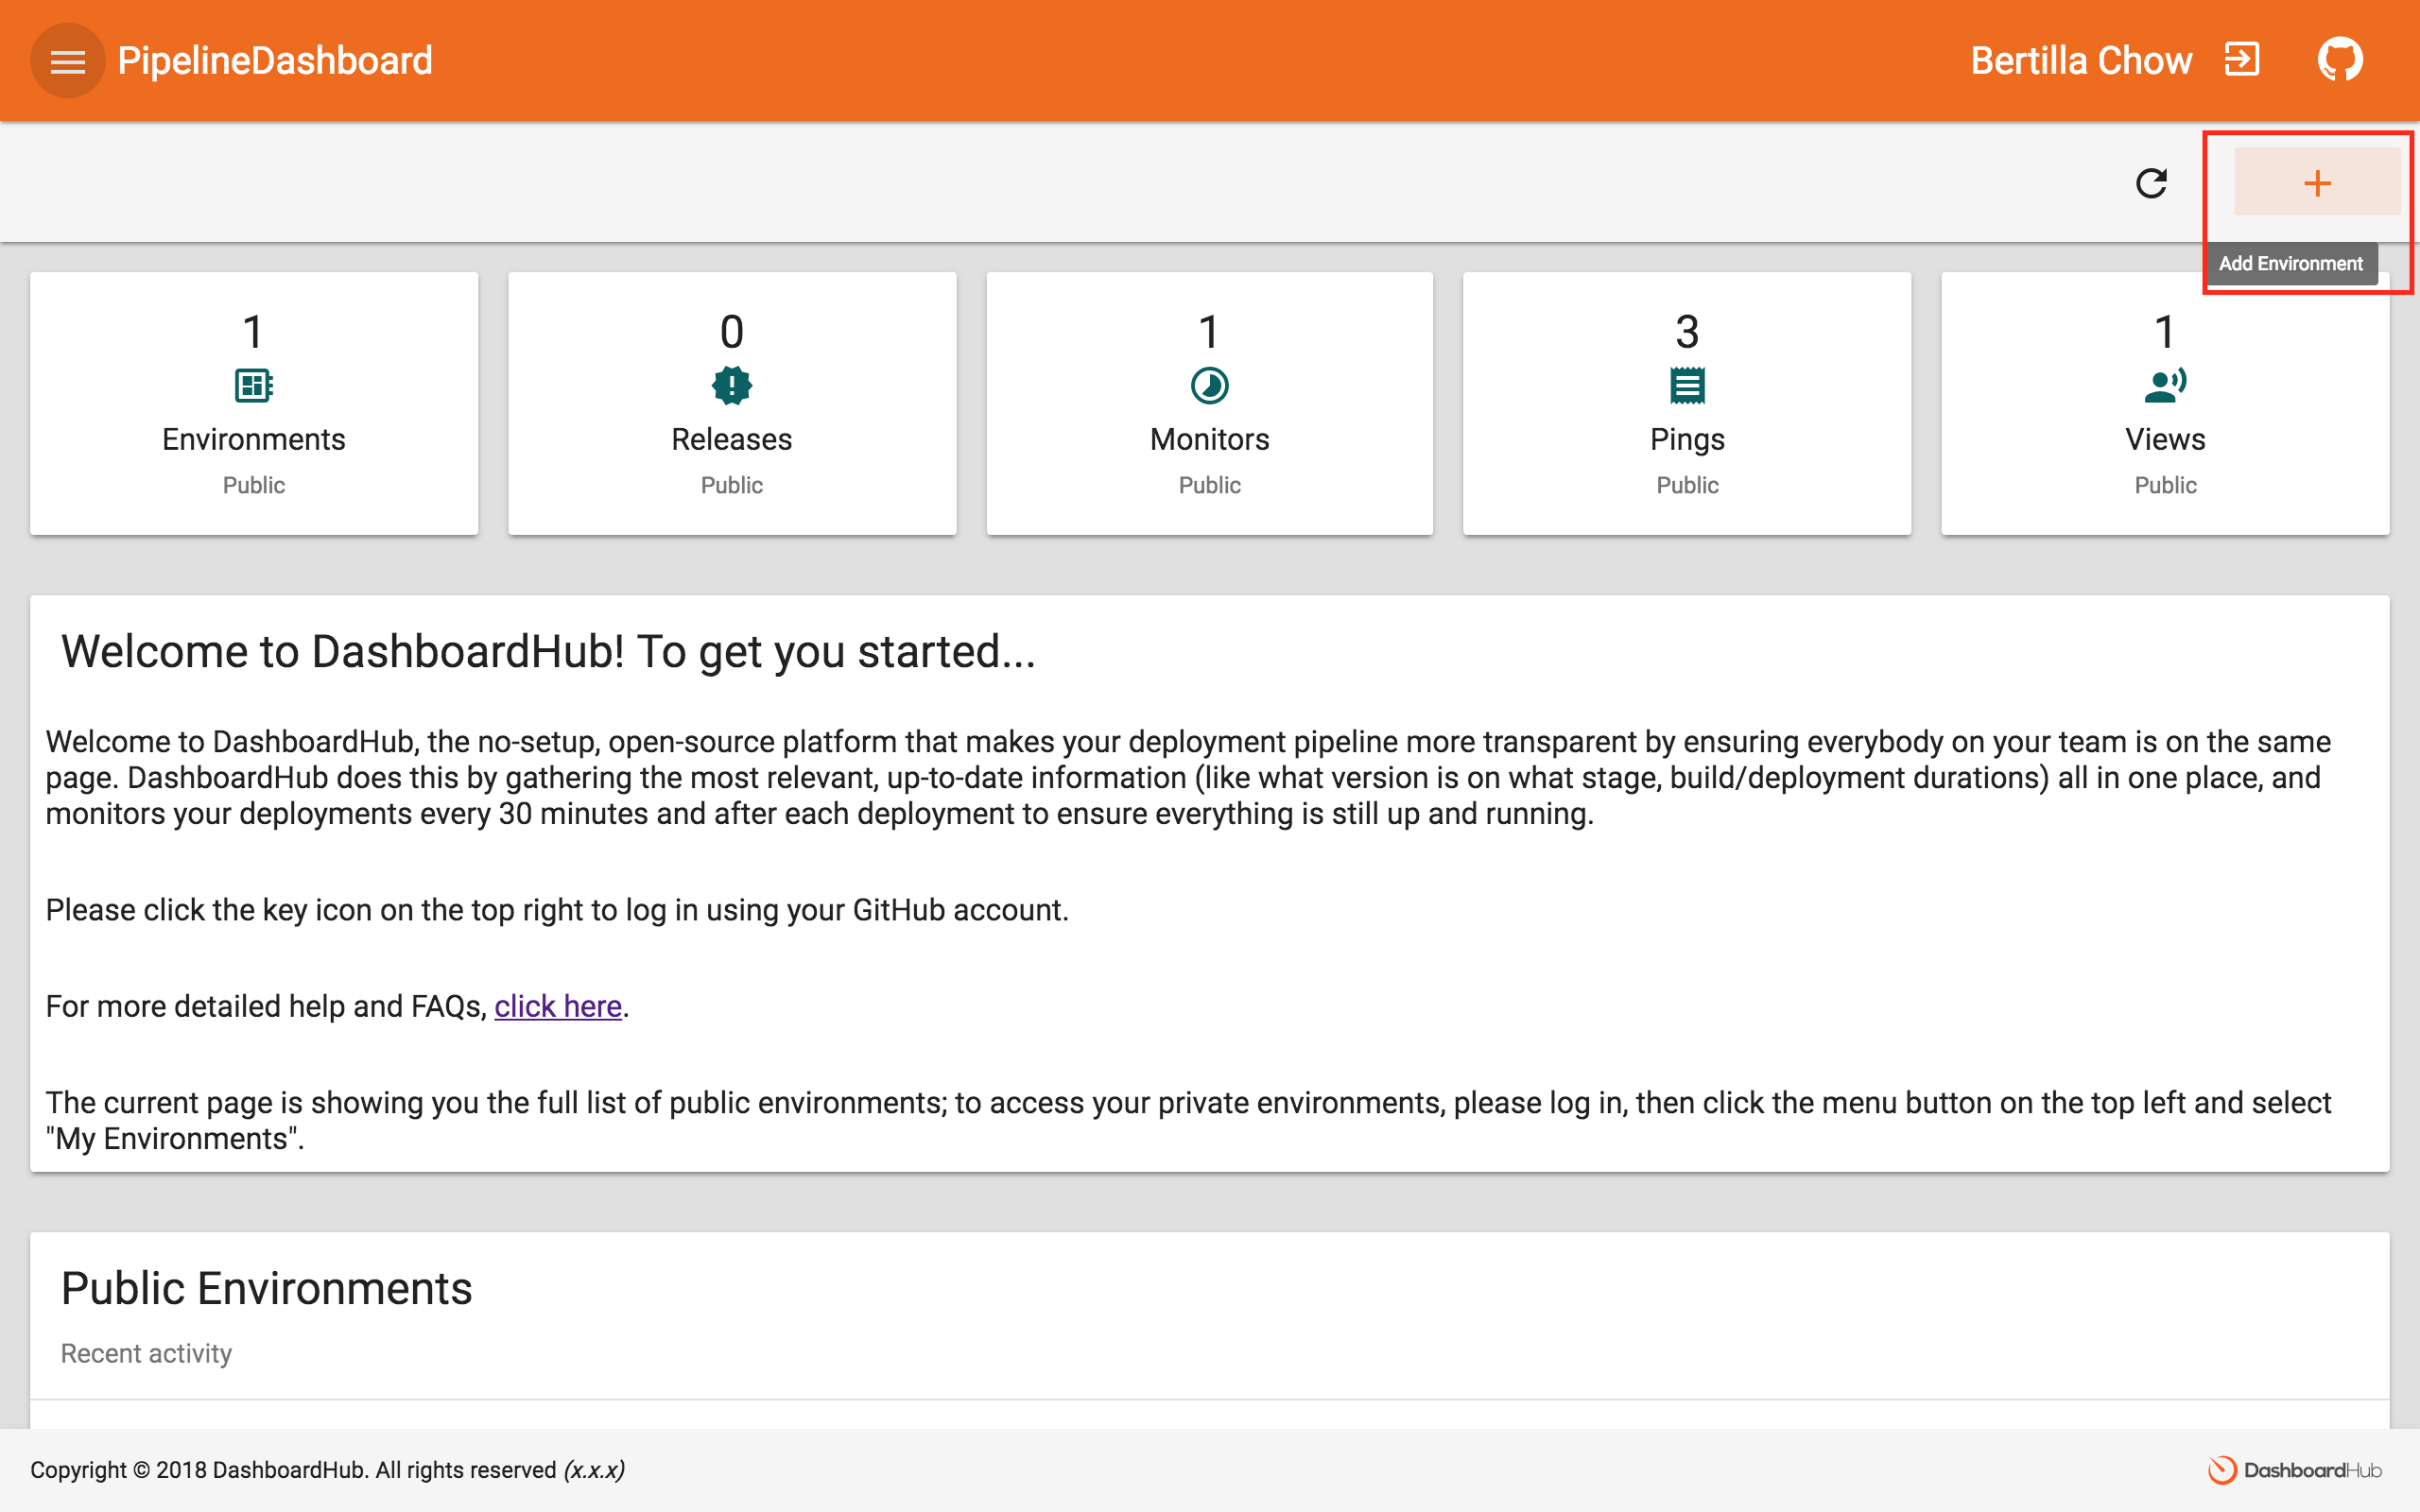This screenshot has height=1512, width=2420.
Task: Follow the 'click here' help link
Action: pos(558,1006)
